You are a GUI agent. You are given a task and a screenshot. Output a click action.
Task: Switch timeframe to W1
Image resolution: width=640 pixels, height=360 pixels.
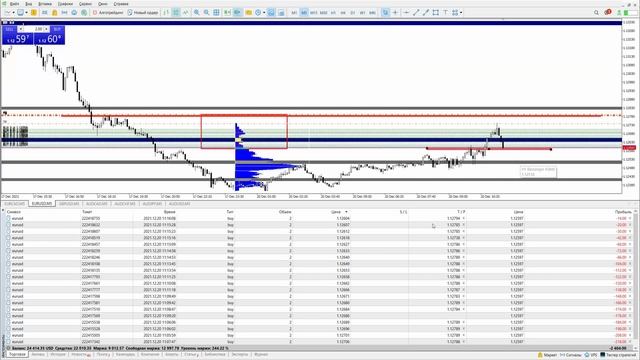[362, 13]
